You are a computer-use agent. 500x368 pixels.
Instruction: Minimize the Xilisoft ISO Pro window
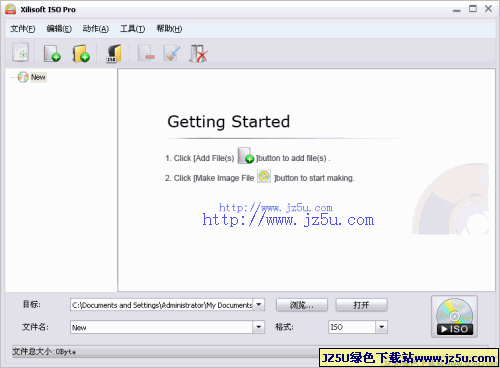[x=457, y=10]
